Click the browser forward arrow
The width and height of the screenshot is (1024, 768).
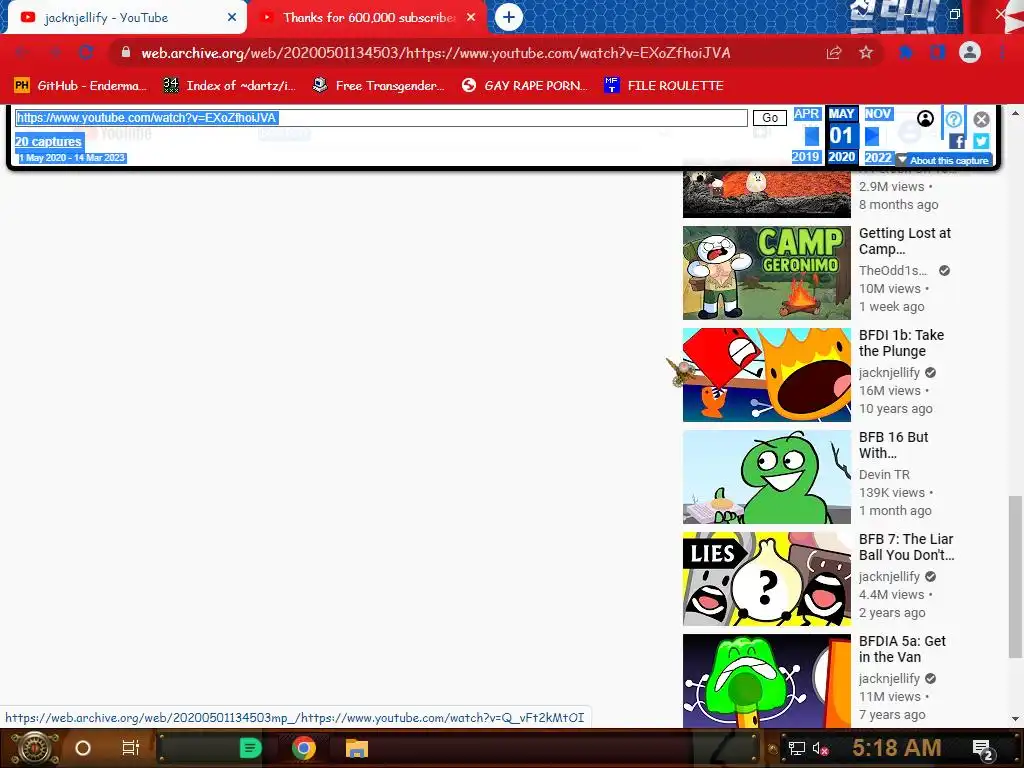tap(55, 52)
